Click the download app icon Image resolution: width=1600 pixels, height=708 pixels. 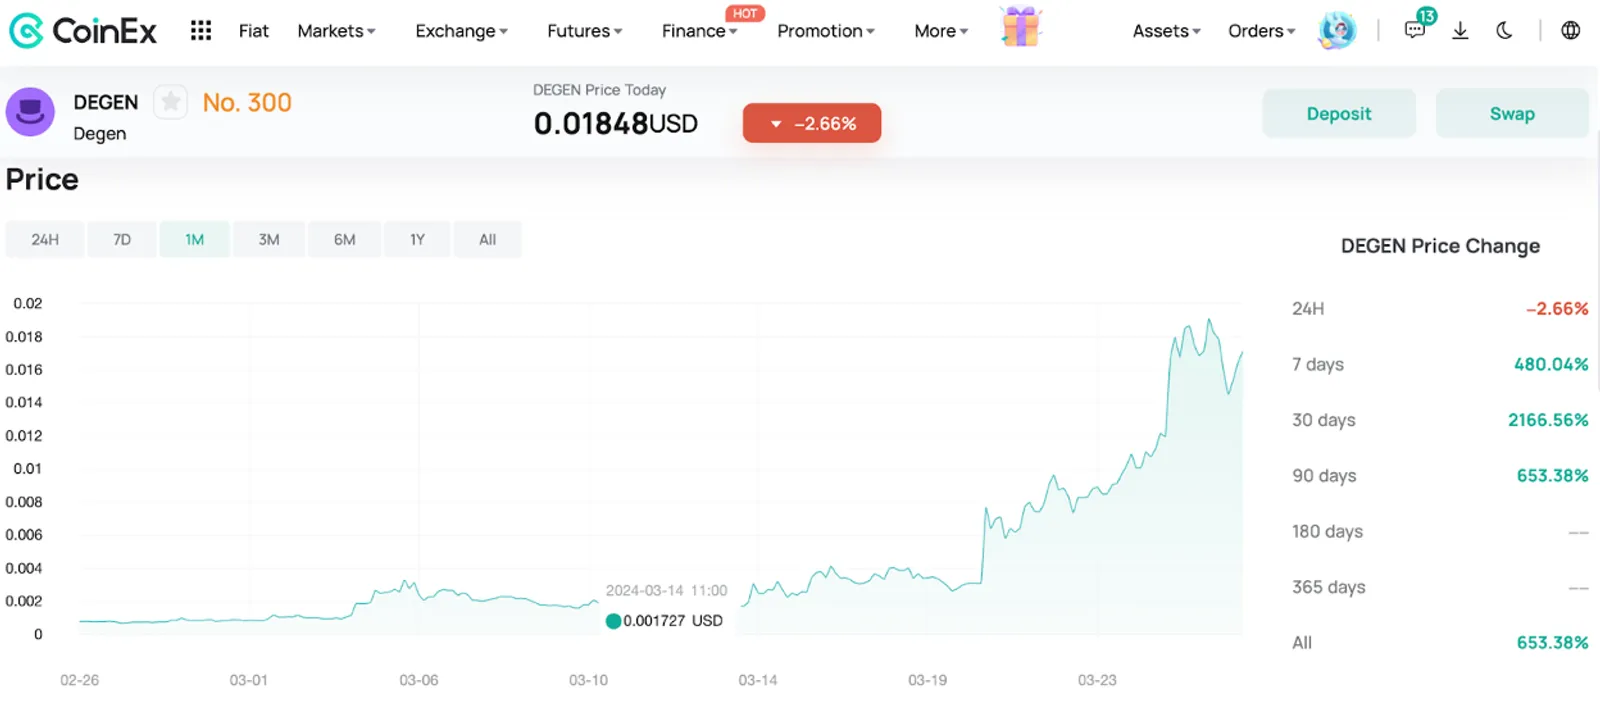pyautogui.click(x=1460, y=31)
